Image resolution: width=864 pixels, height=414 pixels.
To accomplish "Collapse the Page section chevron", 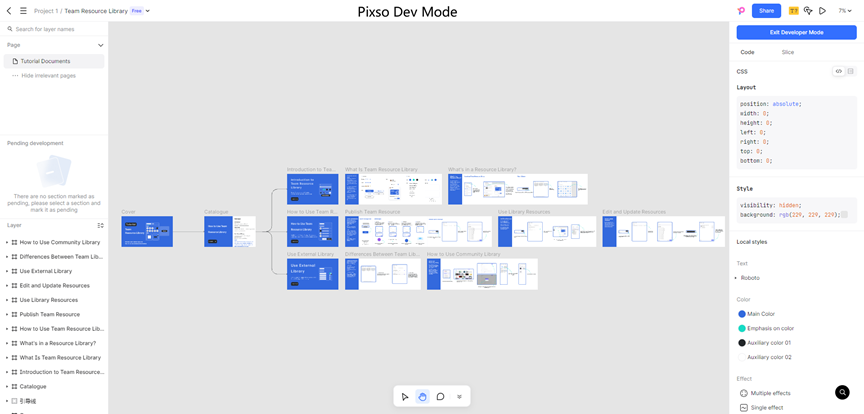I will 101,45.
